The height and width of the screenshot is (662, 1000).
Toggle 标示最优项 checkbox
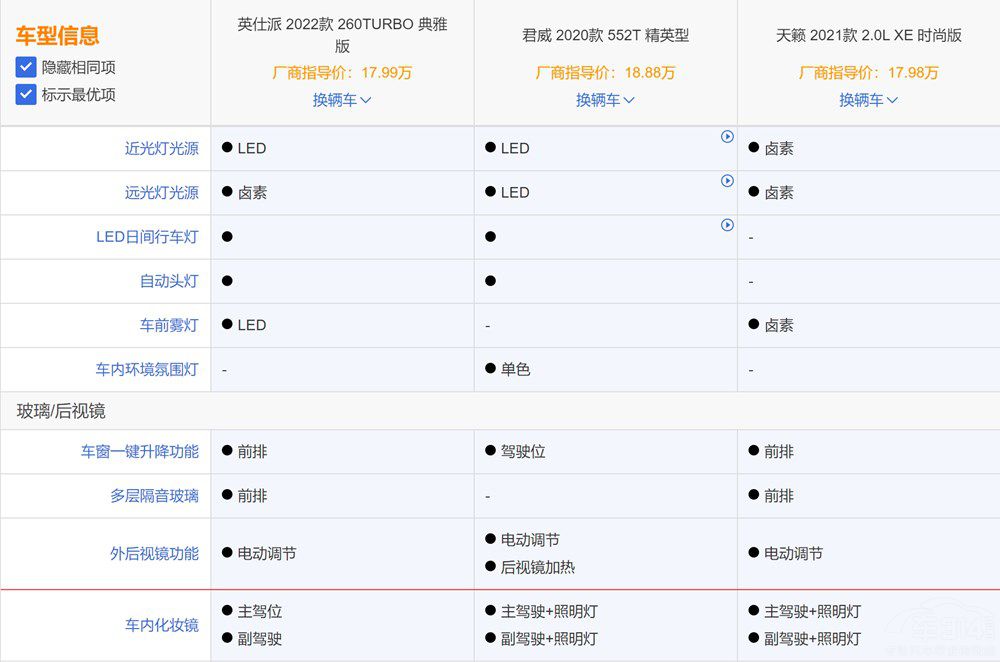(26, 94)
